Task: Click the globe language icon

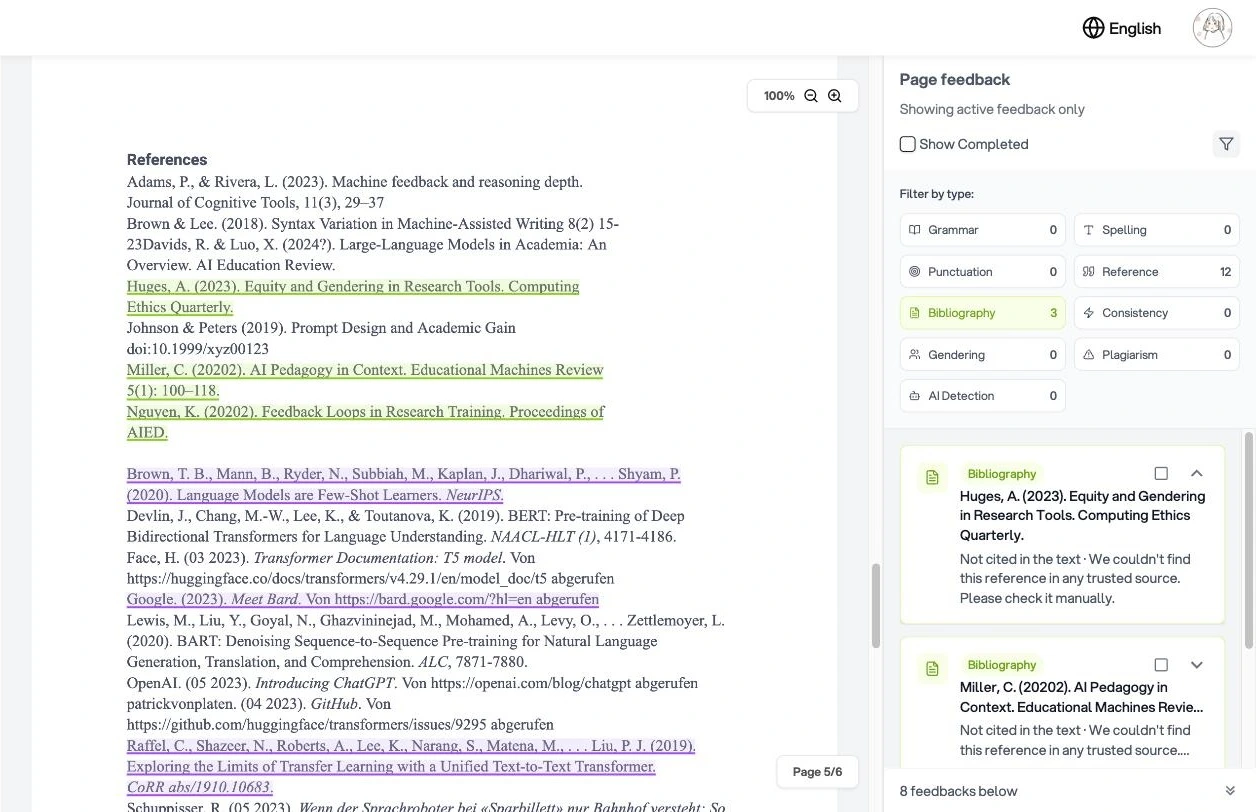Action: [x=1093, y=28]
